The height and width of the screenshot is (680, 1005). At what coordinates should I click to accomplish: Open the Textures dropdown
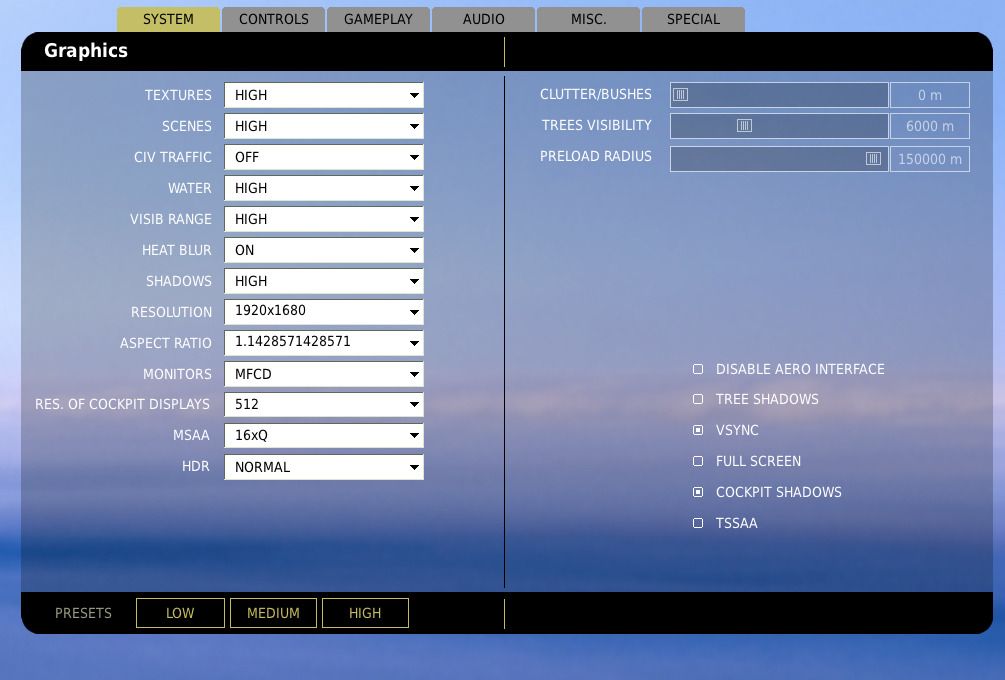coord(323,95)
